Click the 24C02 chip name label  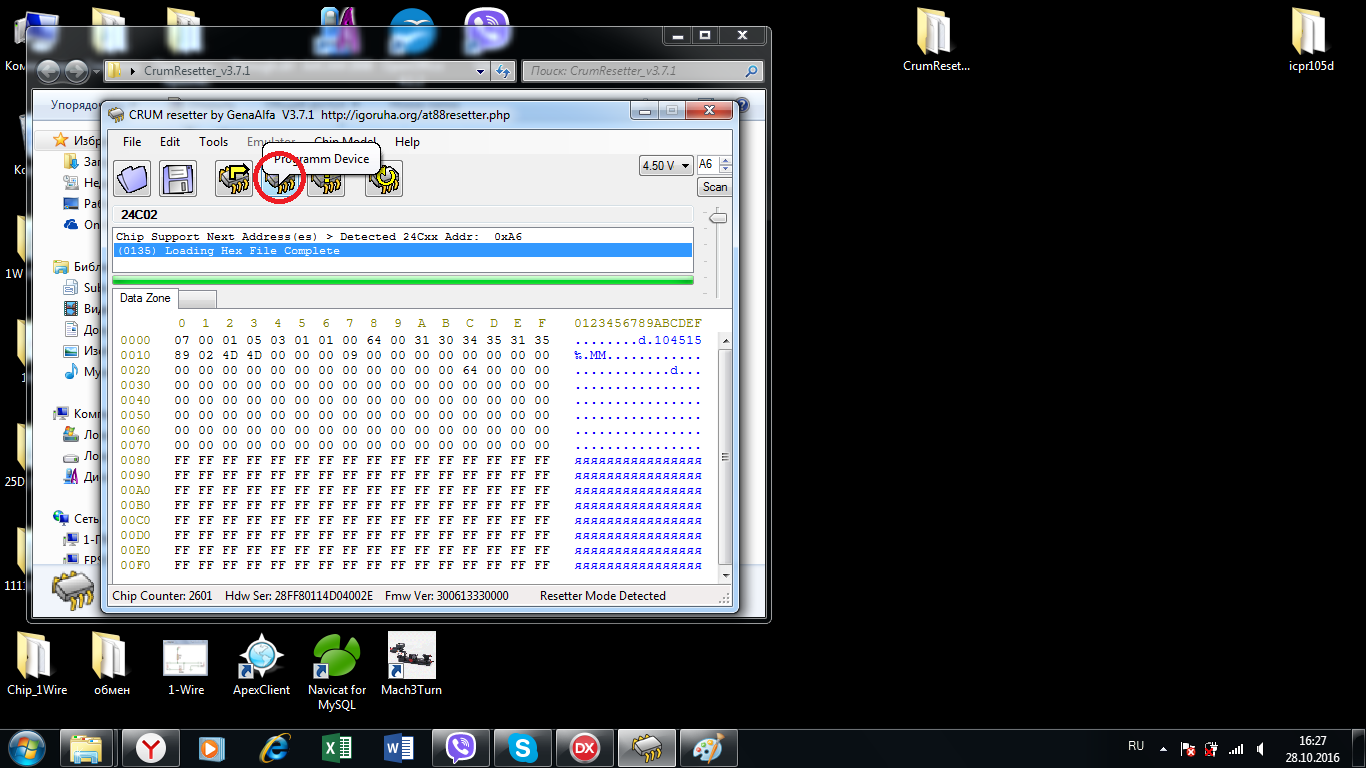click(139, 215)
